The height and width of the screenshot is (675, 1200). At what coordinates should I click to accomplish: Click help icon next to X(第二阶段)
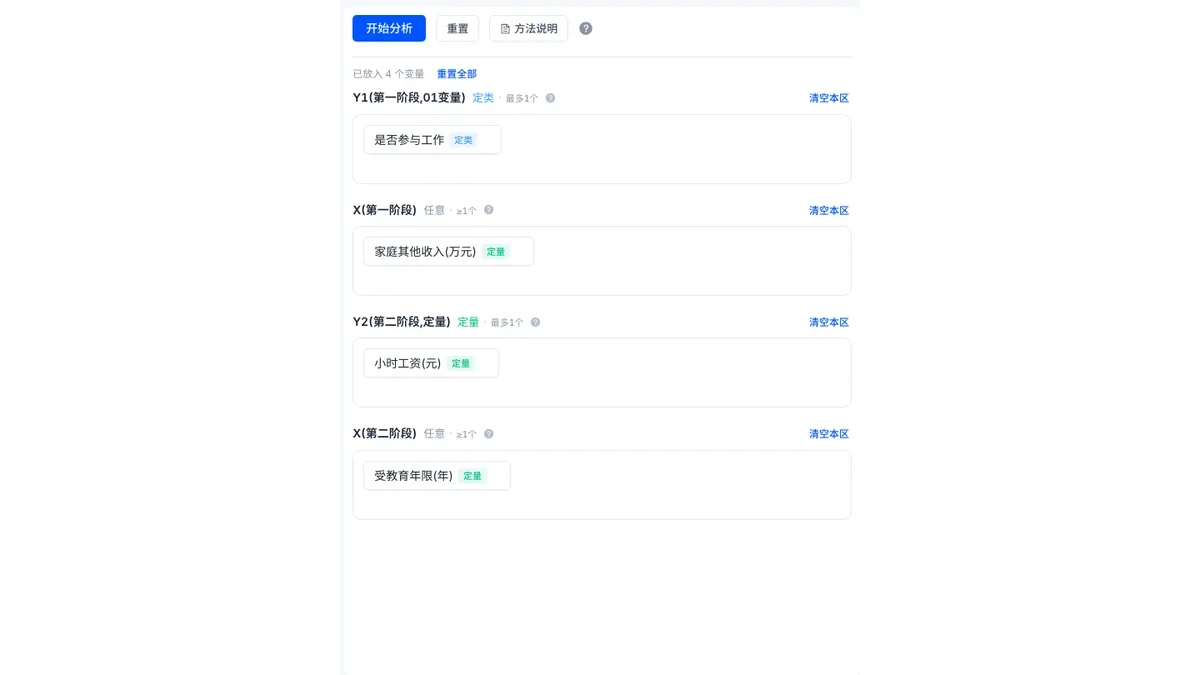[x=489, y=434]
